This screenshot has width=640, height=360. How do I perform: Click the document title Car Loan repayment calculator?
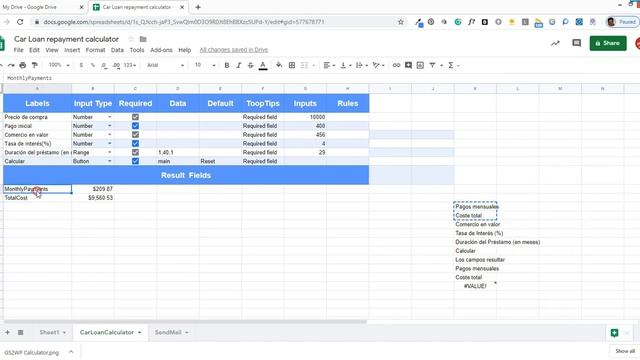point(67,39)
